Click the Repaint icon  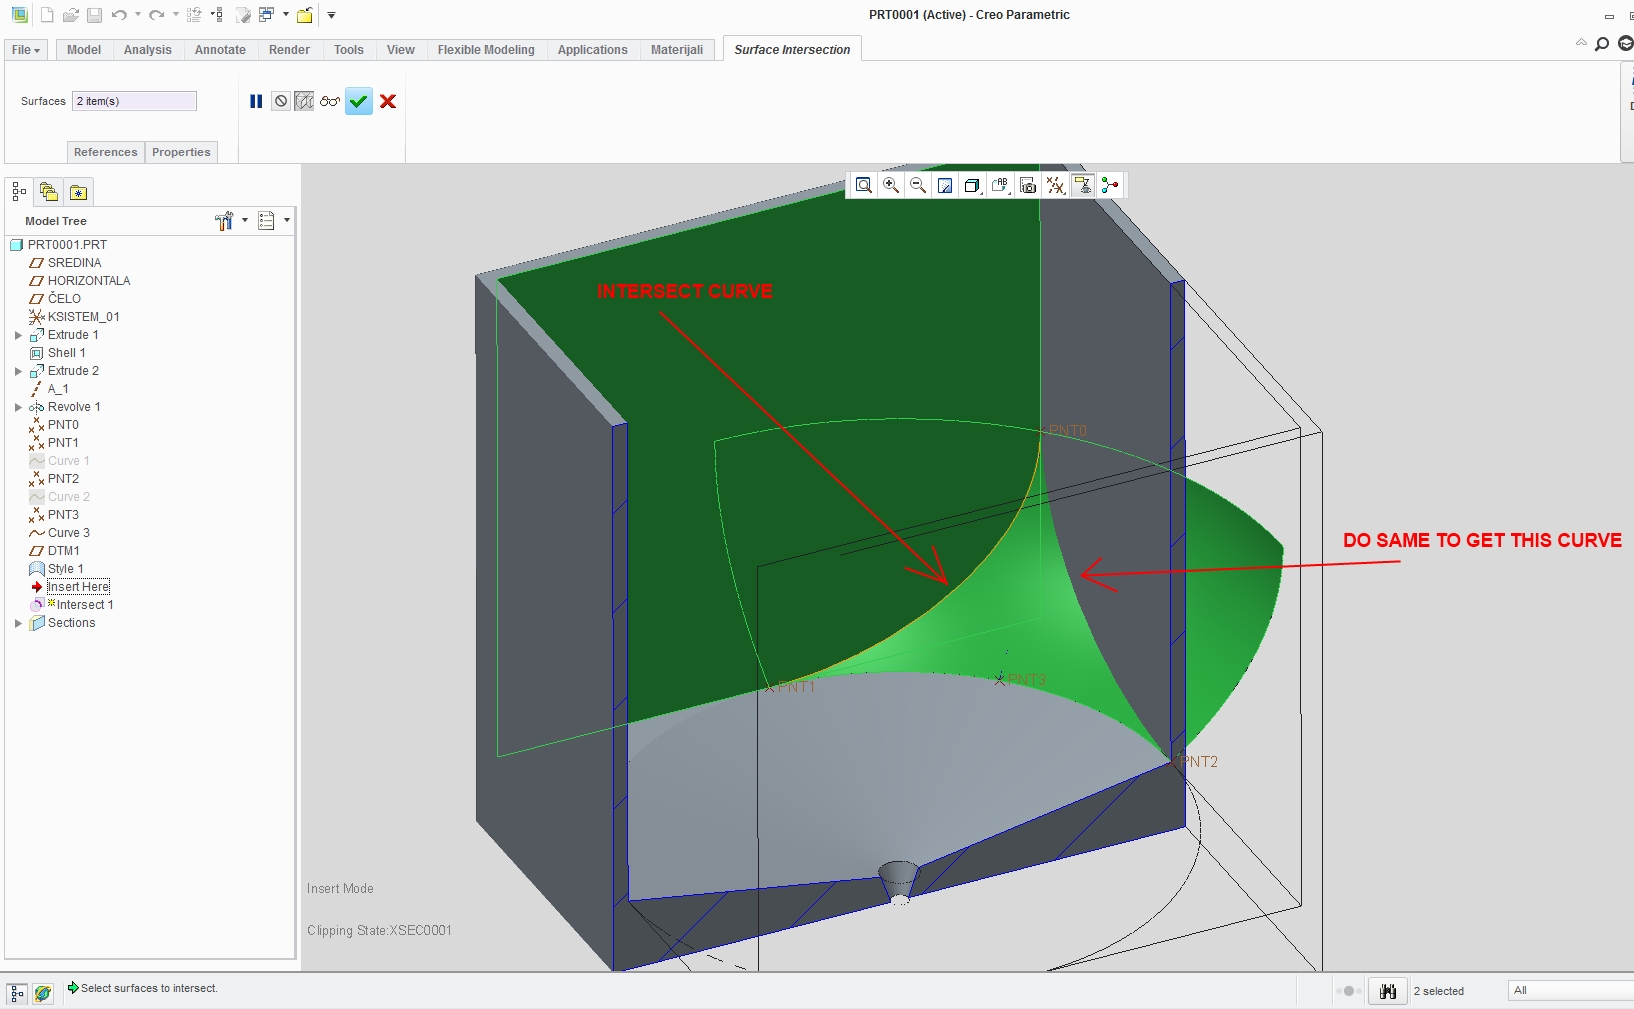945,185
